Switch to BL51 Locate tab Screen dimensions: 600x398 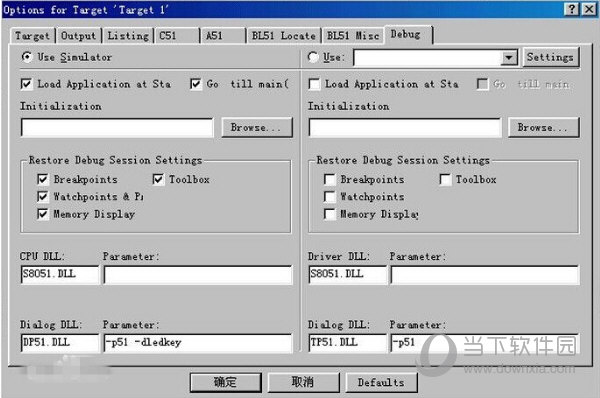click(284, 36)
